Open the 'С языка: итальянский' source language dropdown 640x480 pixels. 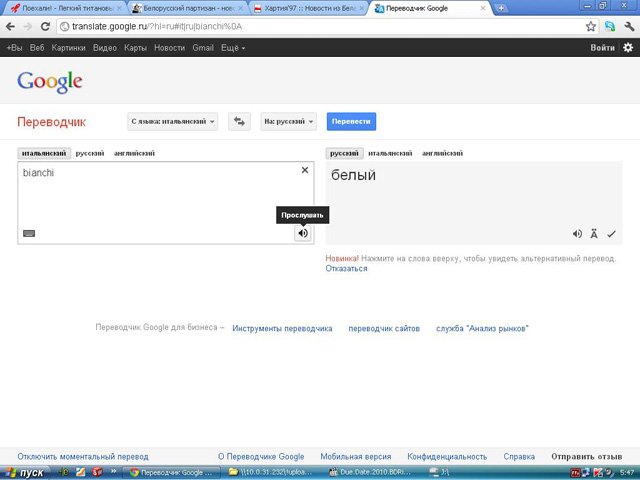coord(173,122)
